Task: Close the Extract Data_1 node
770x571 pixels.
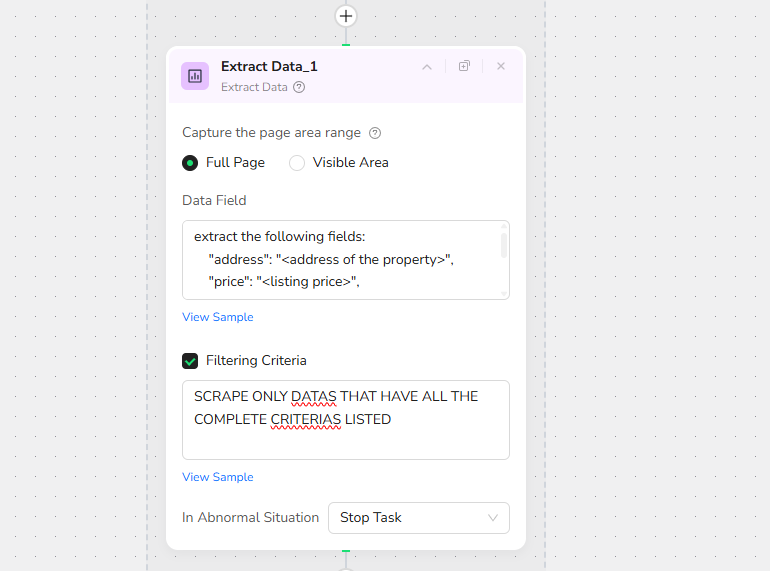Action: 501,67
